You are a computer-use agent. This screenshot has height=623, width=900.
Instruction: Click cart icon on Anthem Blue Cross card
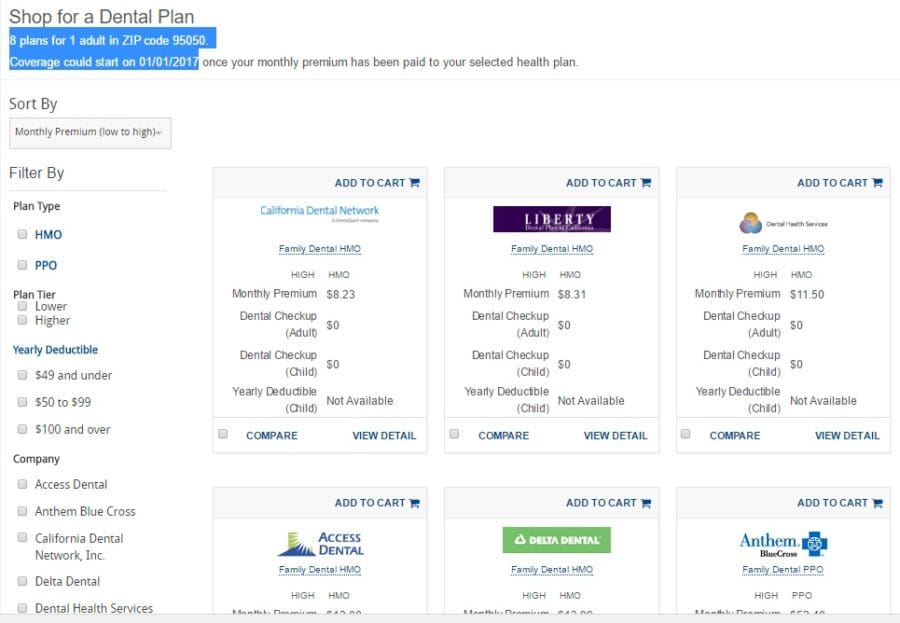pos(877,503)
